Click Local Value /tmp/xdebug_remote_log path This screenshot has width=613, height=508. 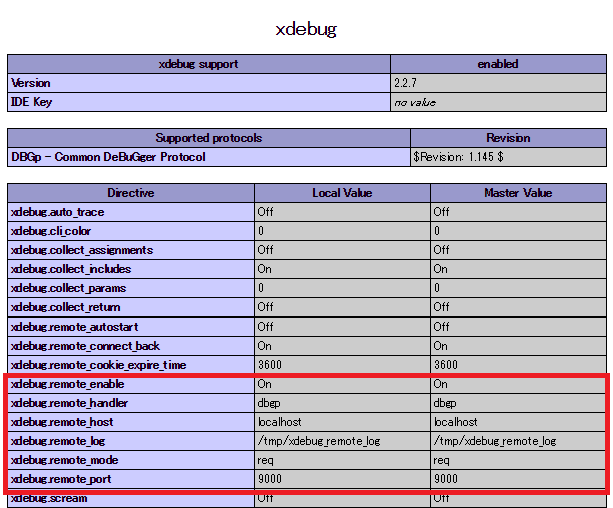point(342,441)
